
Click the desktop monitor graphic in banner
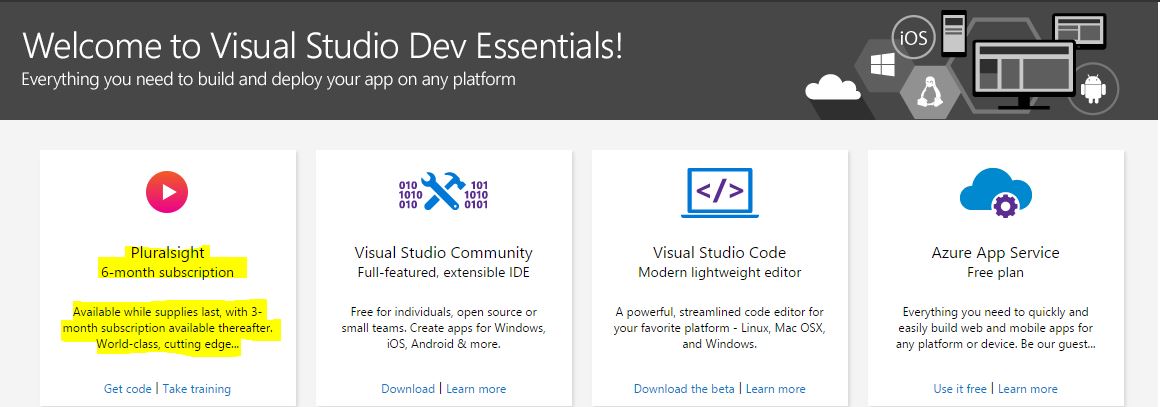(x=1025, y=74)
